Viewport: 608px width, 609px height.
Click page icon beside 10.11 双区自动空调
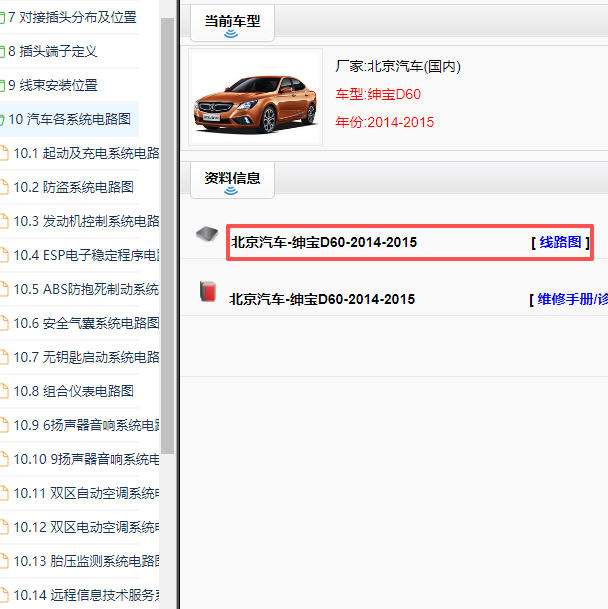pos(4,493)
